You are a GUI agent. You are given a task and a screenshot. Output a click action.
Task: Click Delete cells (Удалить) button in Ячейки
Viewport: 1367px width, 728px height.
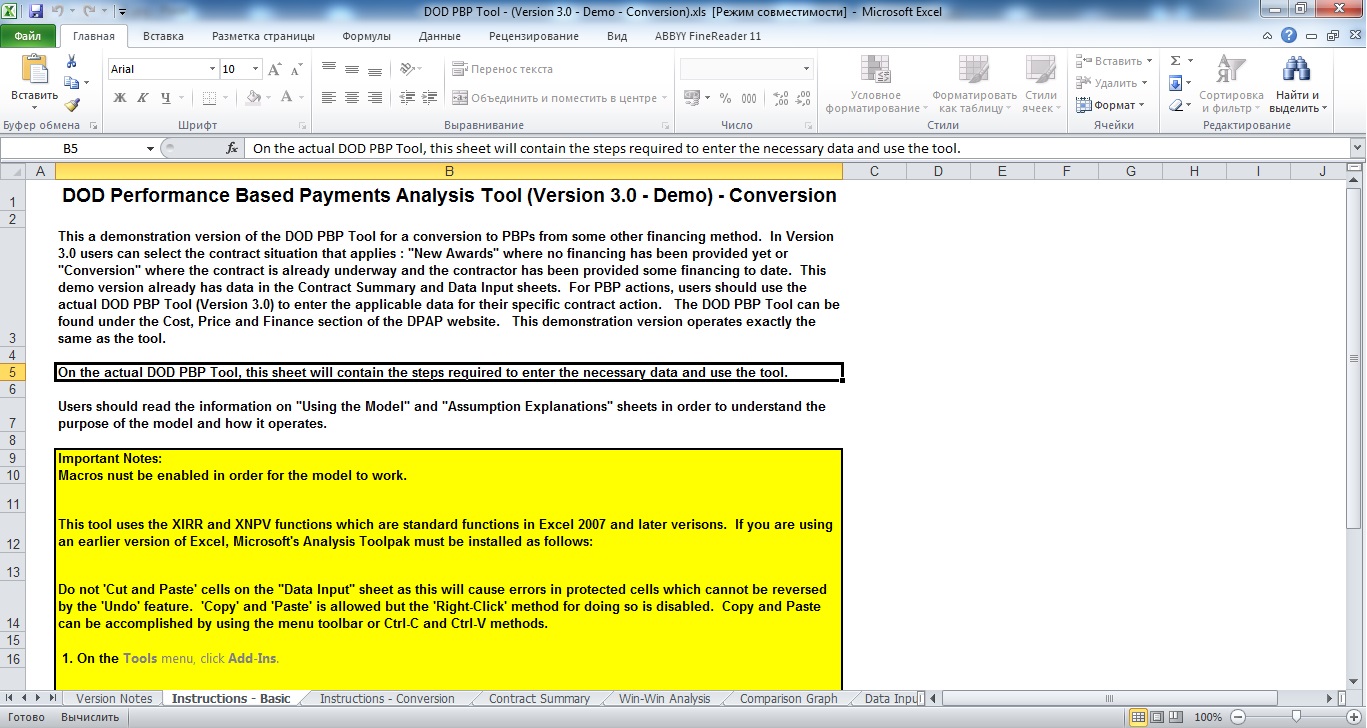[x=1112, y=83]
